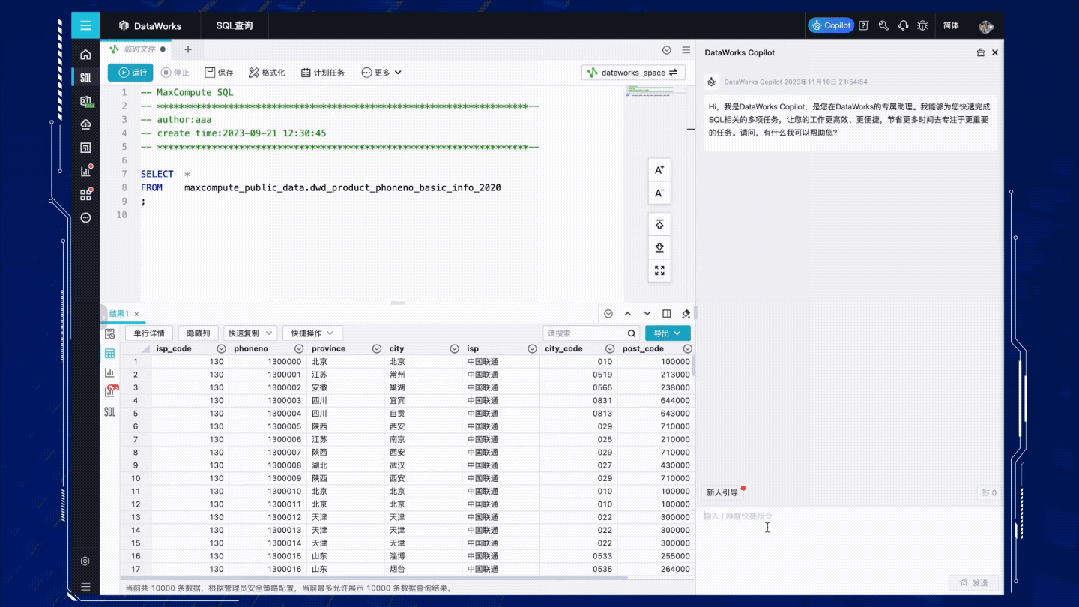Image resolution: width=1079 pixels, height=607 pixels.
Task: Click the pin icon in results header
Action: (685, 314)
